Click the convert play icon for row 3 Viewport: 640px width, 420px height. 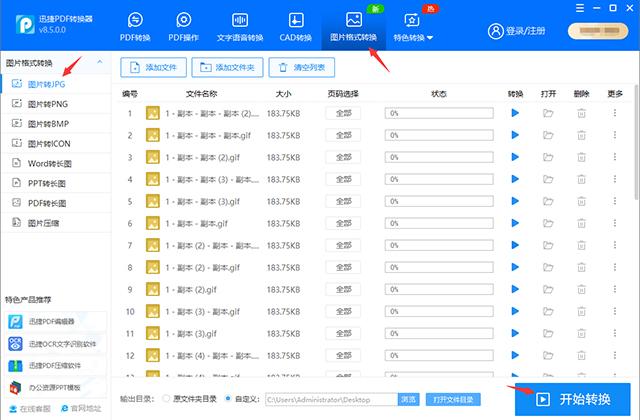tap(515, 157)
